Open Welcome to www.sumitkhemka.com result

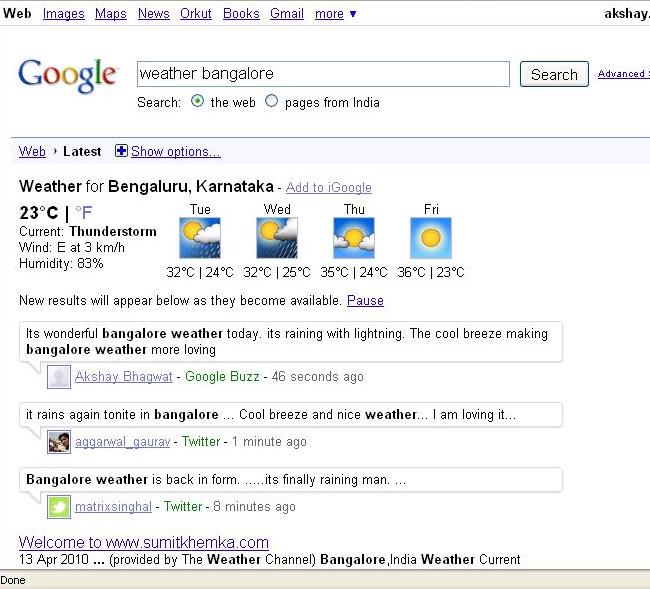[144, 542]
